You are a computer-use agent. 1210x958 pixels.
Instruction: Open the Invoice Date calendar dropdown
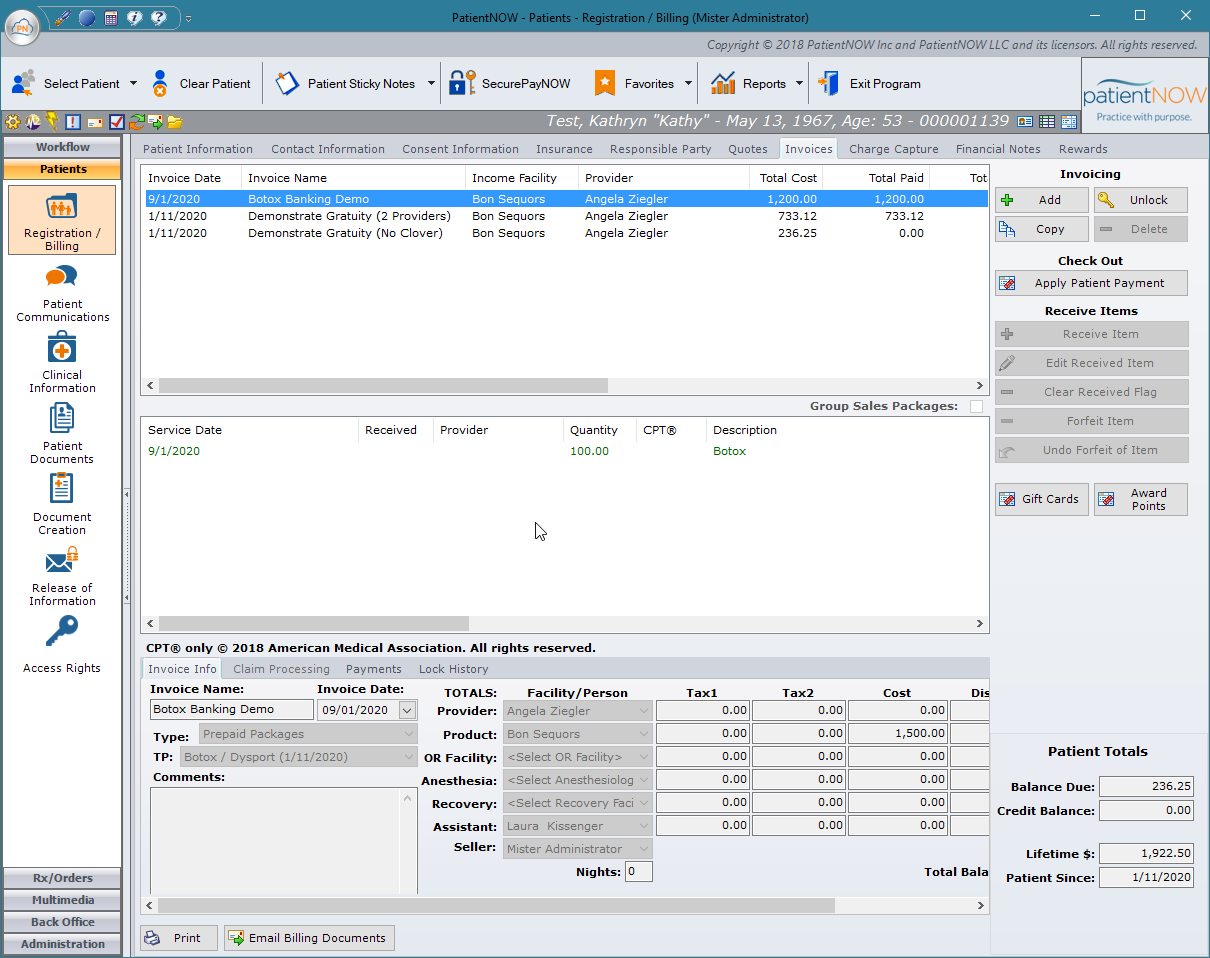coord(406,710)
